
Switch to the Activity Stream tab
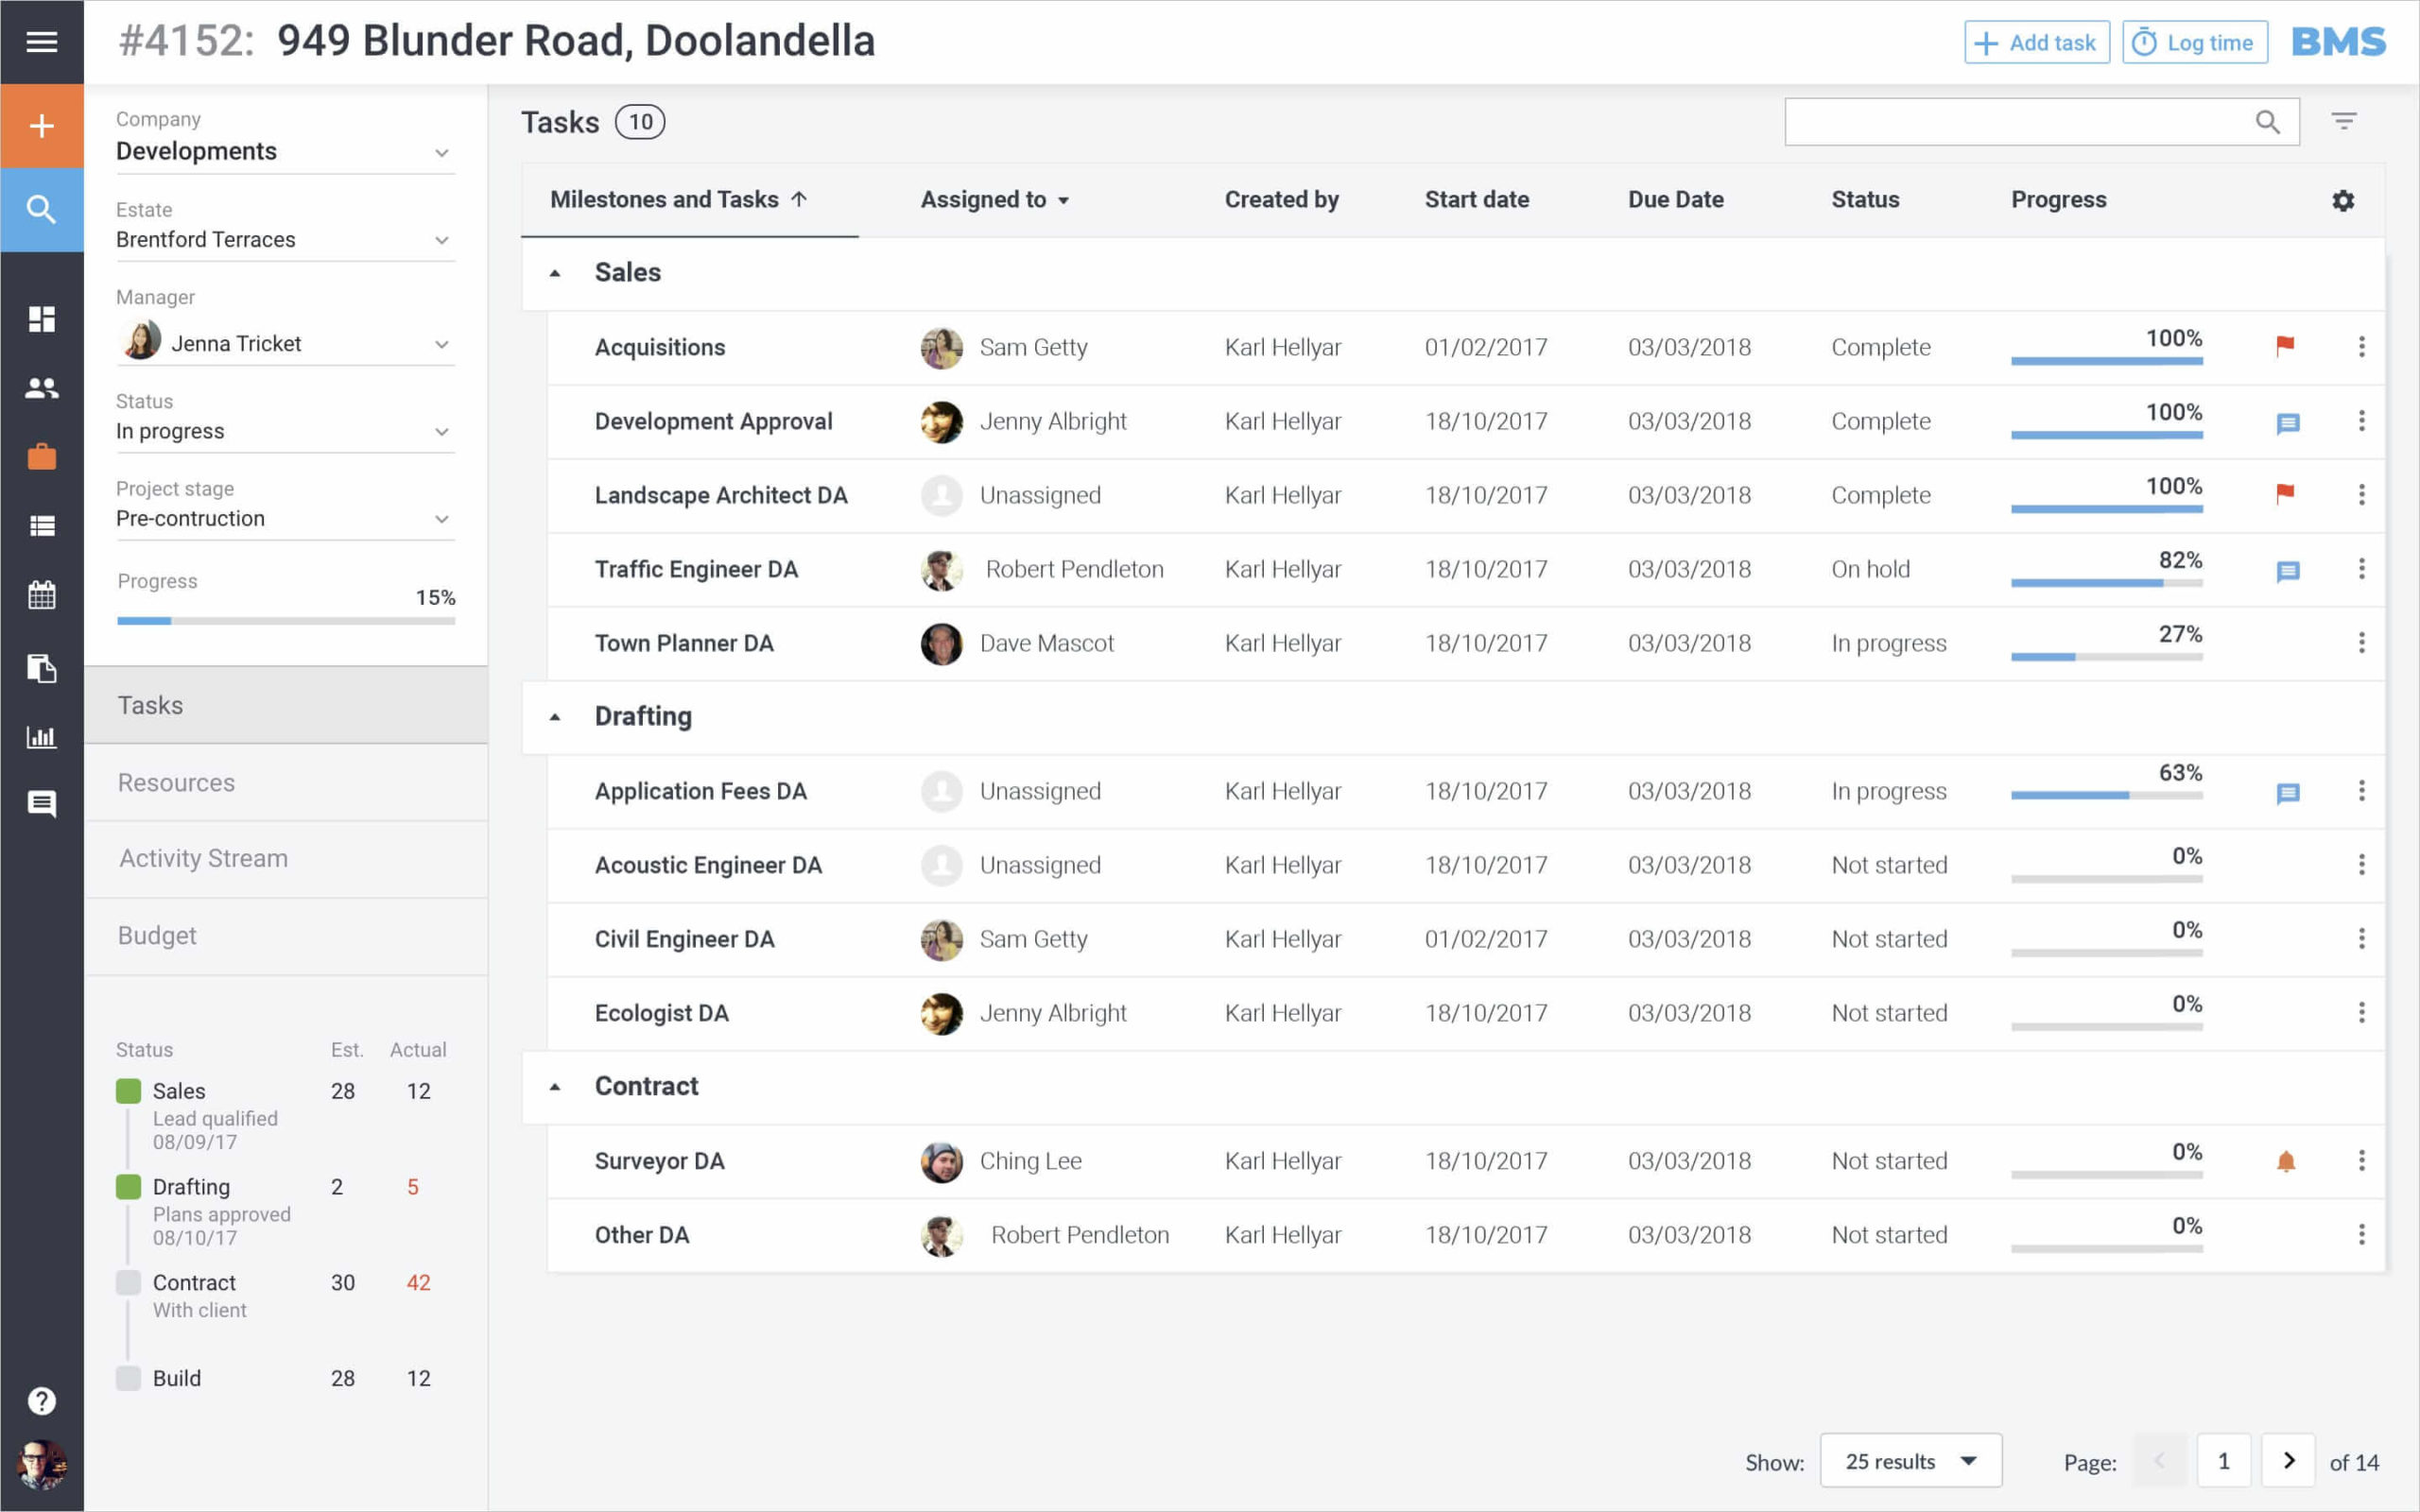(204, 858)
